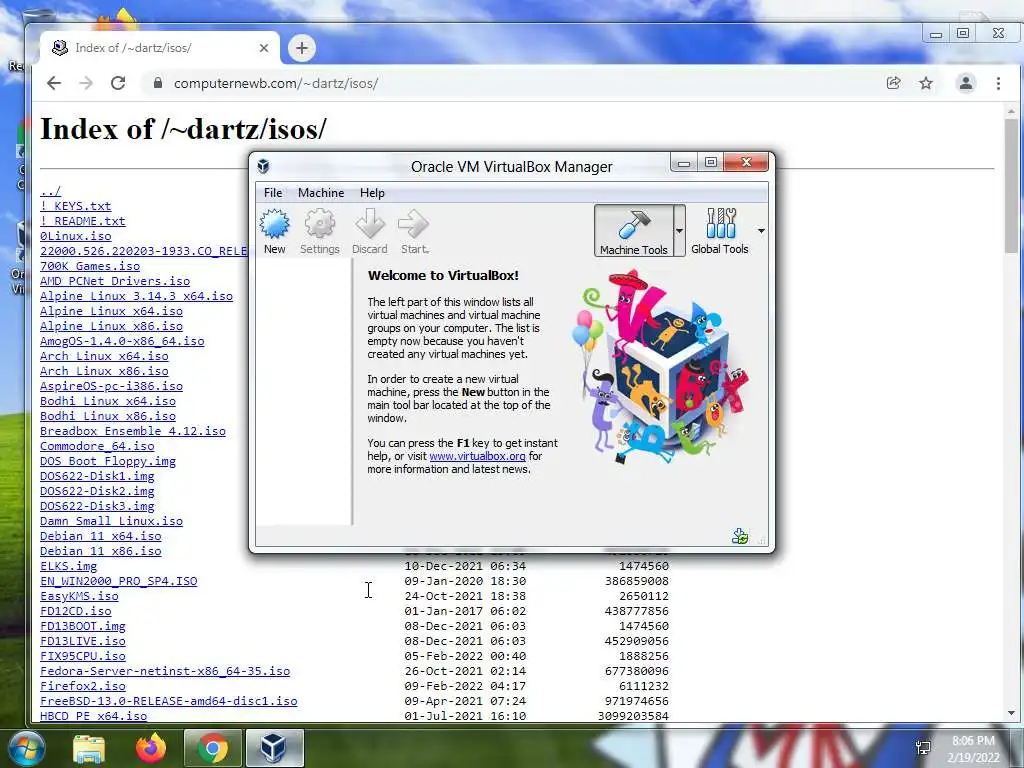Open the !_README.txt link

pyautogui.click(x=82, y=221)
